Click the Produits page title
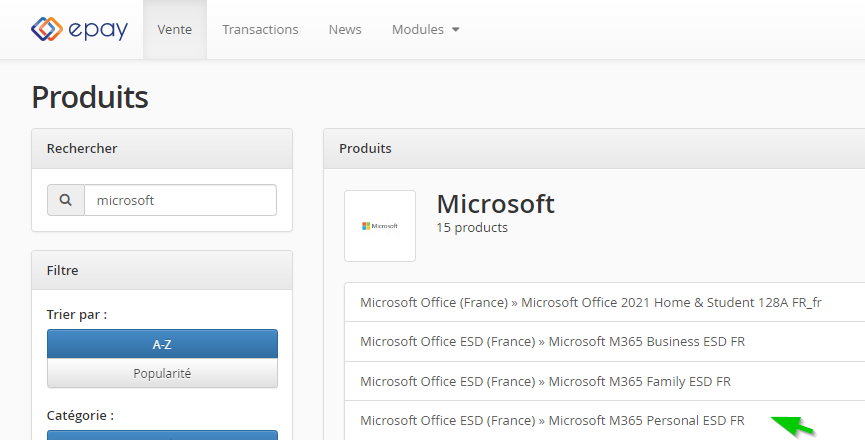Screen dimensions: 865x440 point(90,97)
